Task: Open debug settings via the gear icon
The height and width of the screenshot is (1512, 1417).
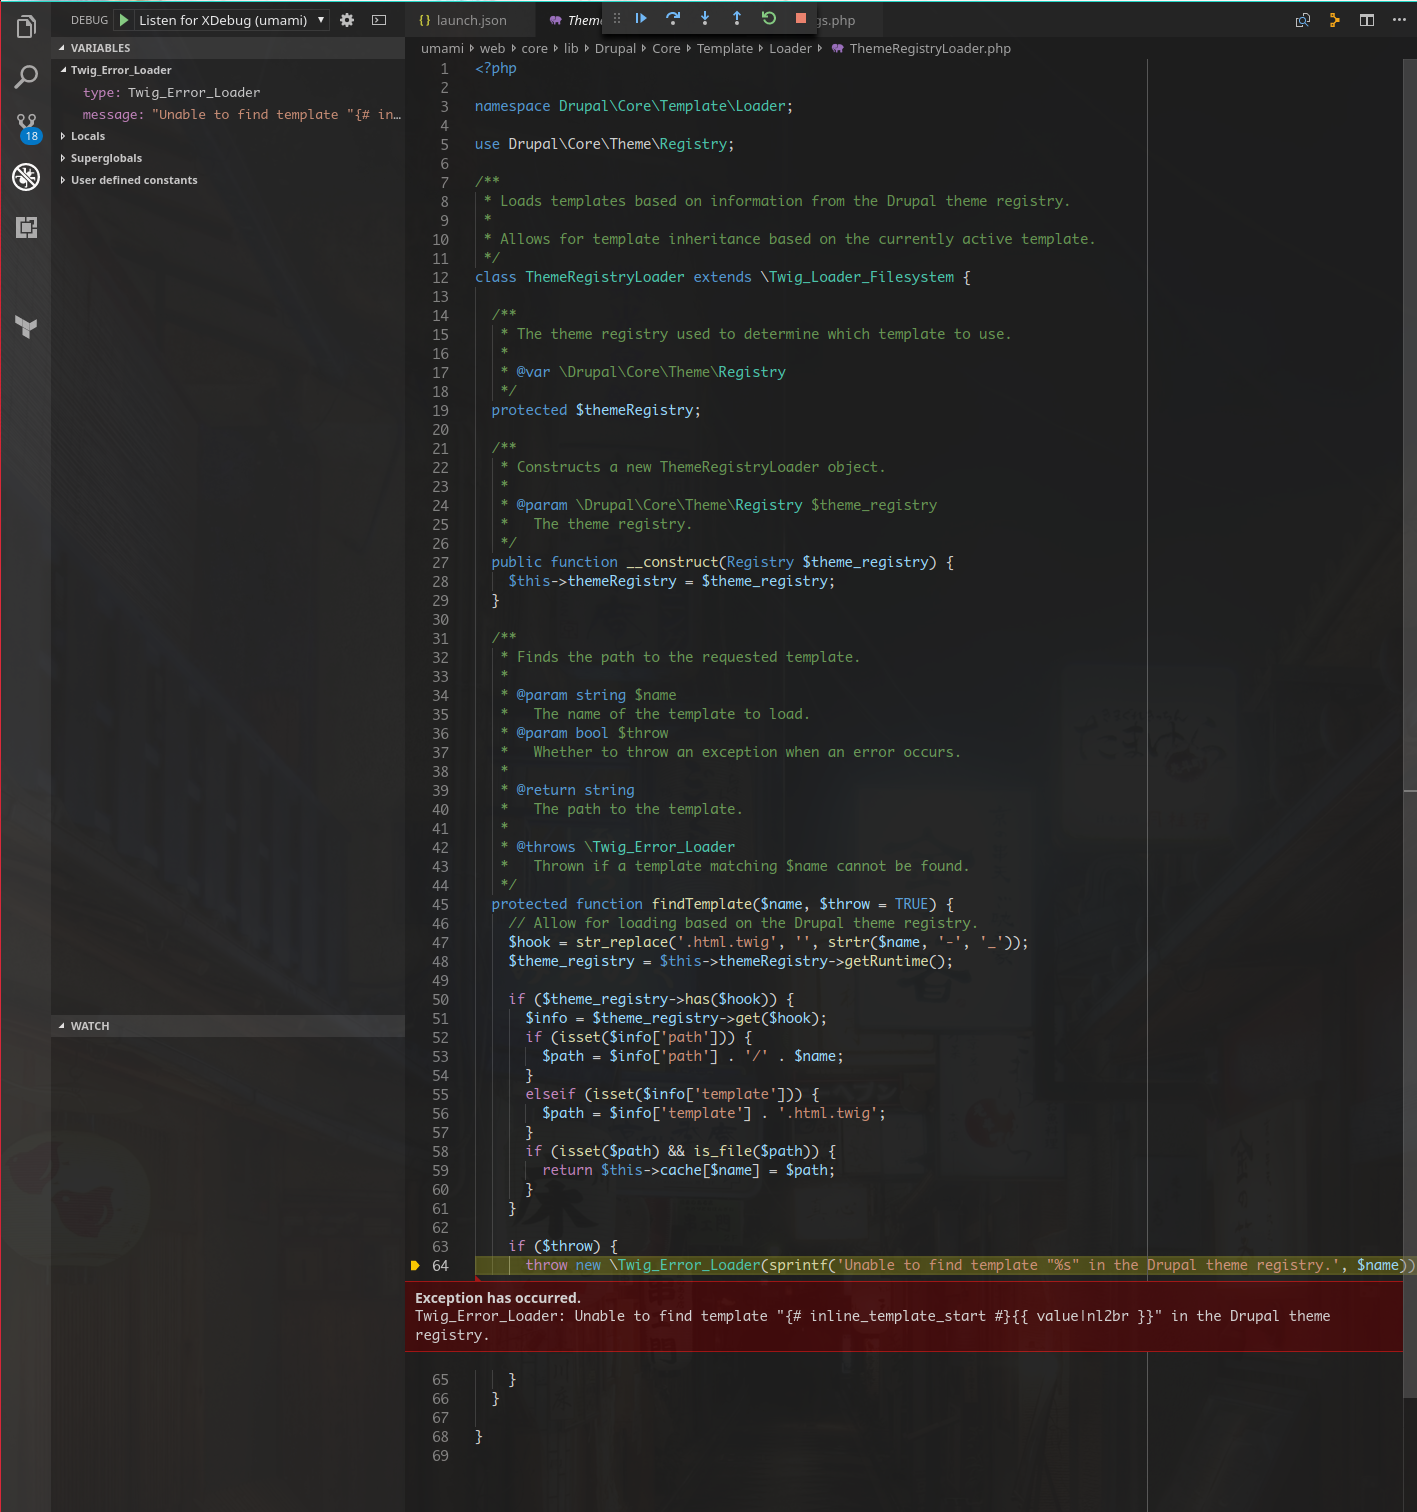Action: coord(346,19)
